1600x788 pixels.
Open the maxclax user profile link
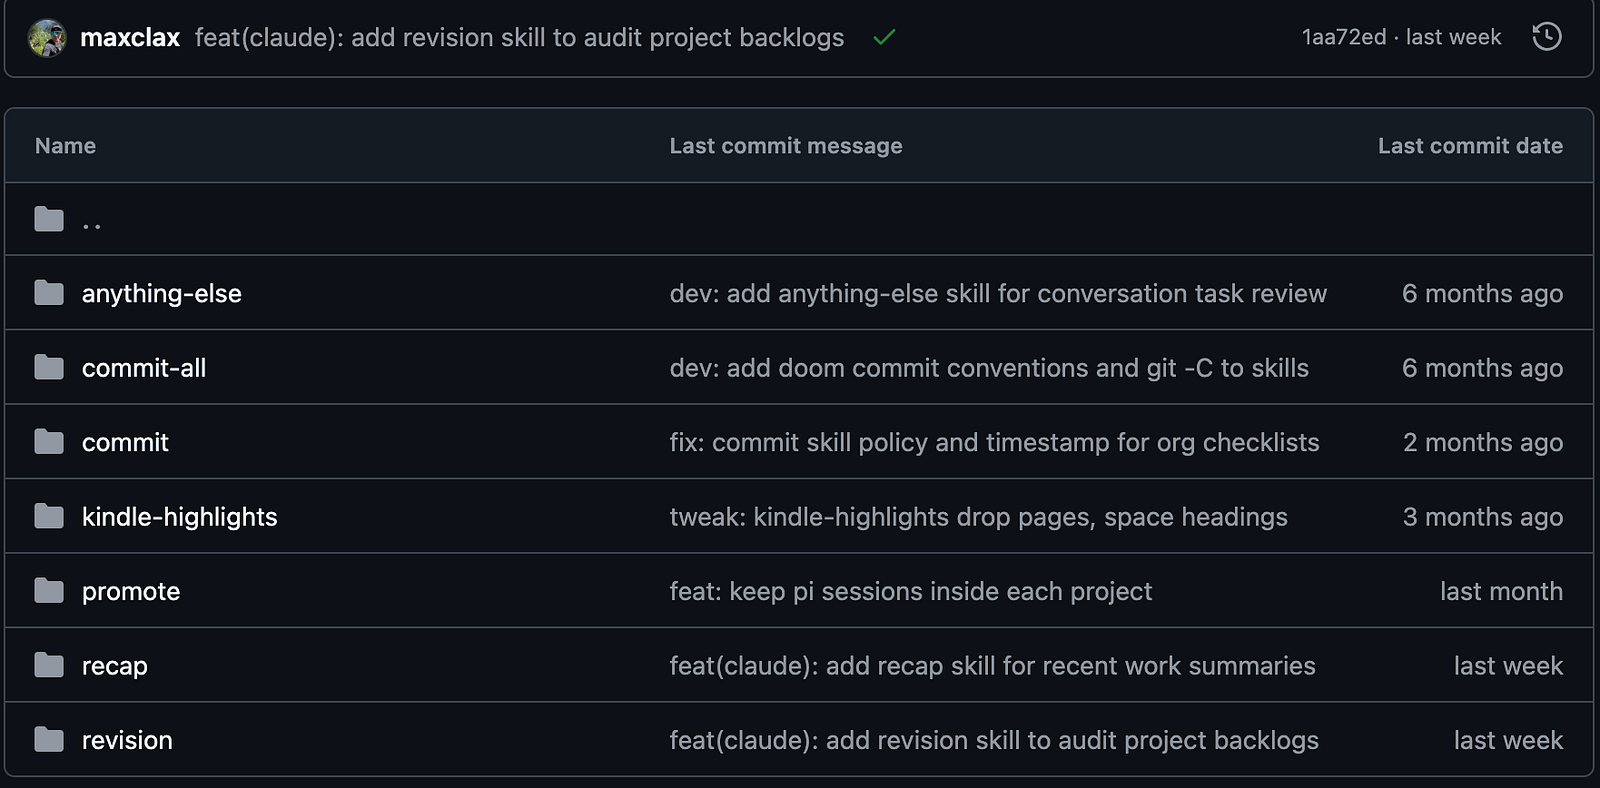click(130, 38)
